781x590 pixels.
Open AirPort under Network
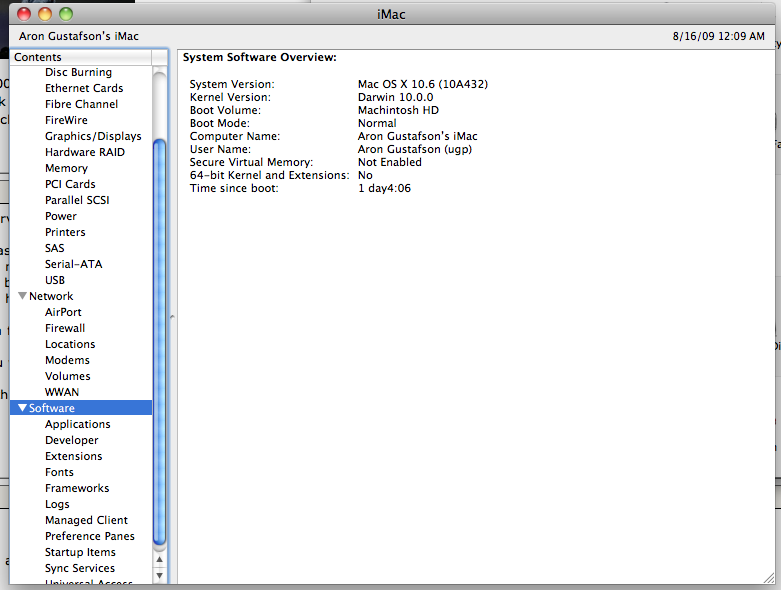tap(63, 312)
